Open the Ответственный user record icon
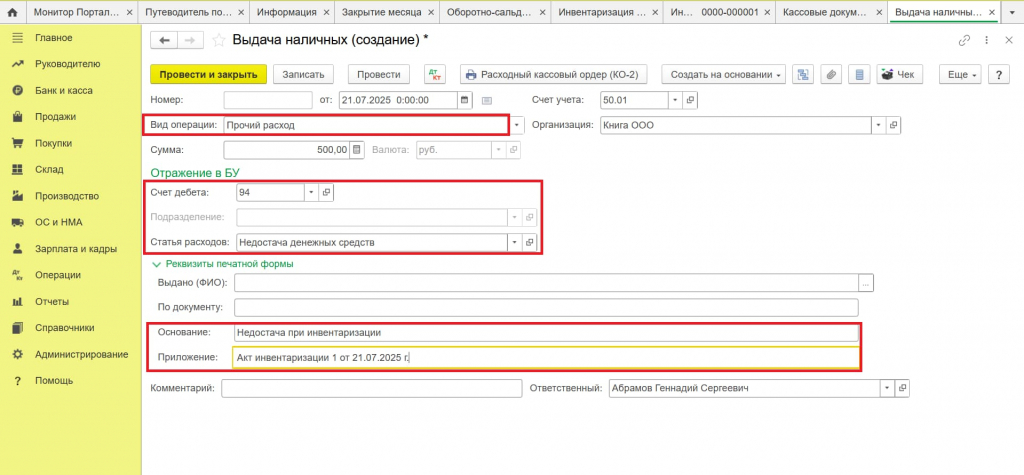The image size is (1024, 475). [x=902, y=388]
